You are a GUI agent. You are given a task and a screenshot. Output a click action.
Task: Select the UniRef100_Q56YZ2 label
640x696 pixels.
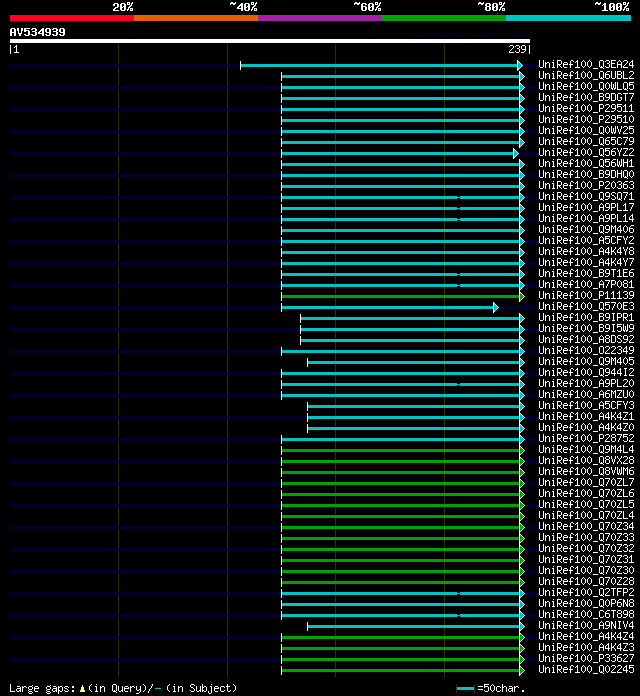586,152
